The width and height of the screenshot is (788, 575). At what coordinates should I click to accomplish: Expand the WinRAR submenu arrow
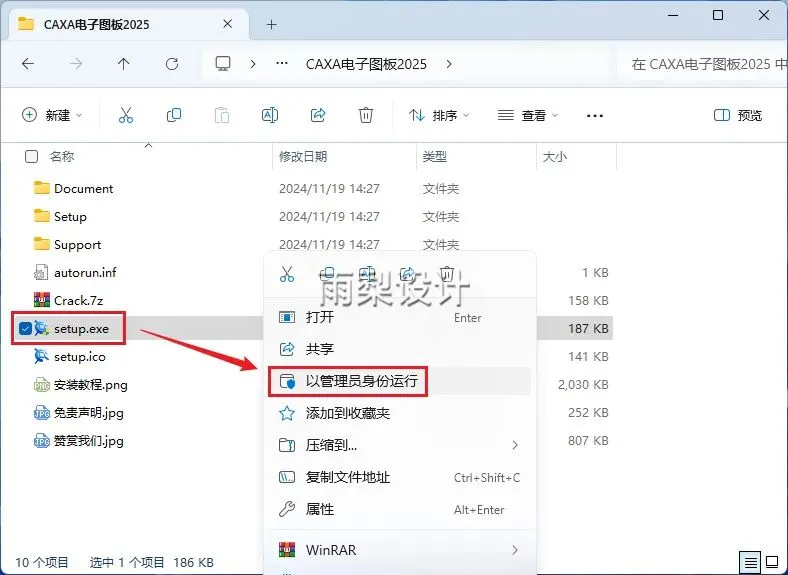pos(515,550)
